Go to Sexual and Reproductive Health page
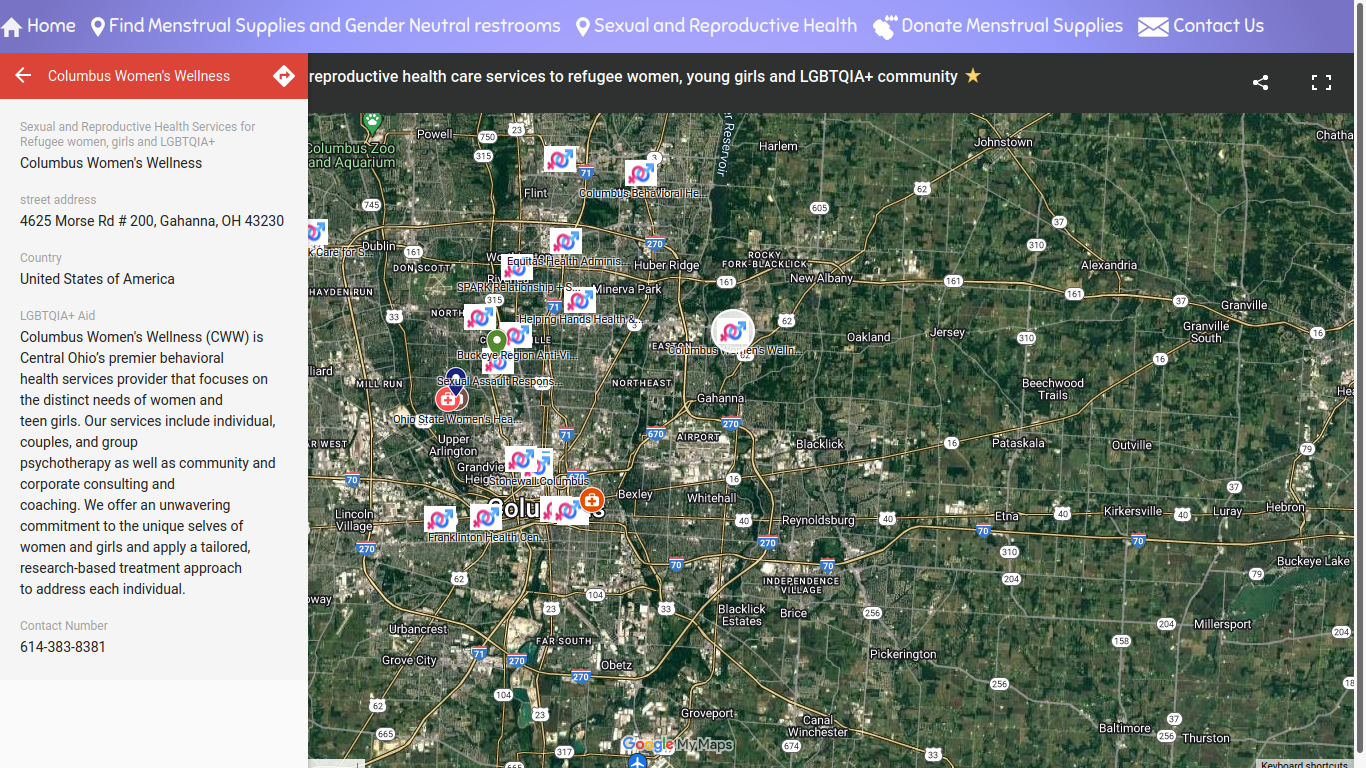 coord(716,26)
